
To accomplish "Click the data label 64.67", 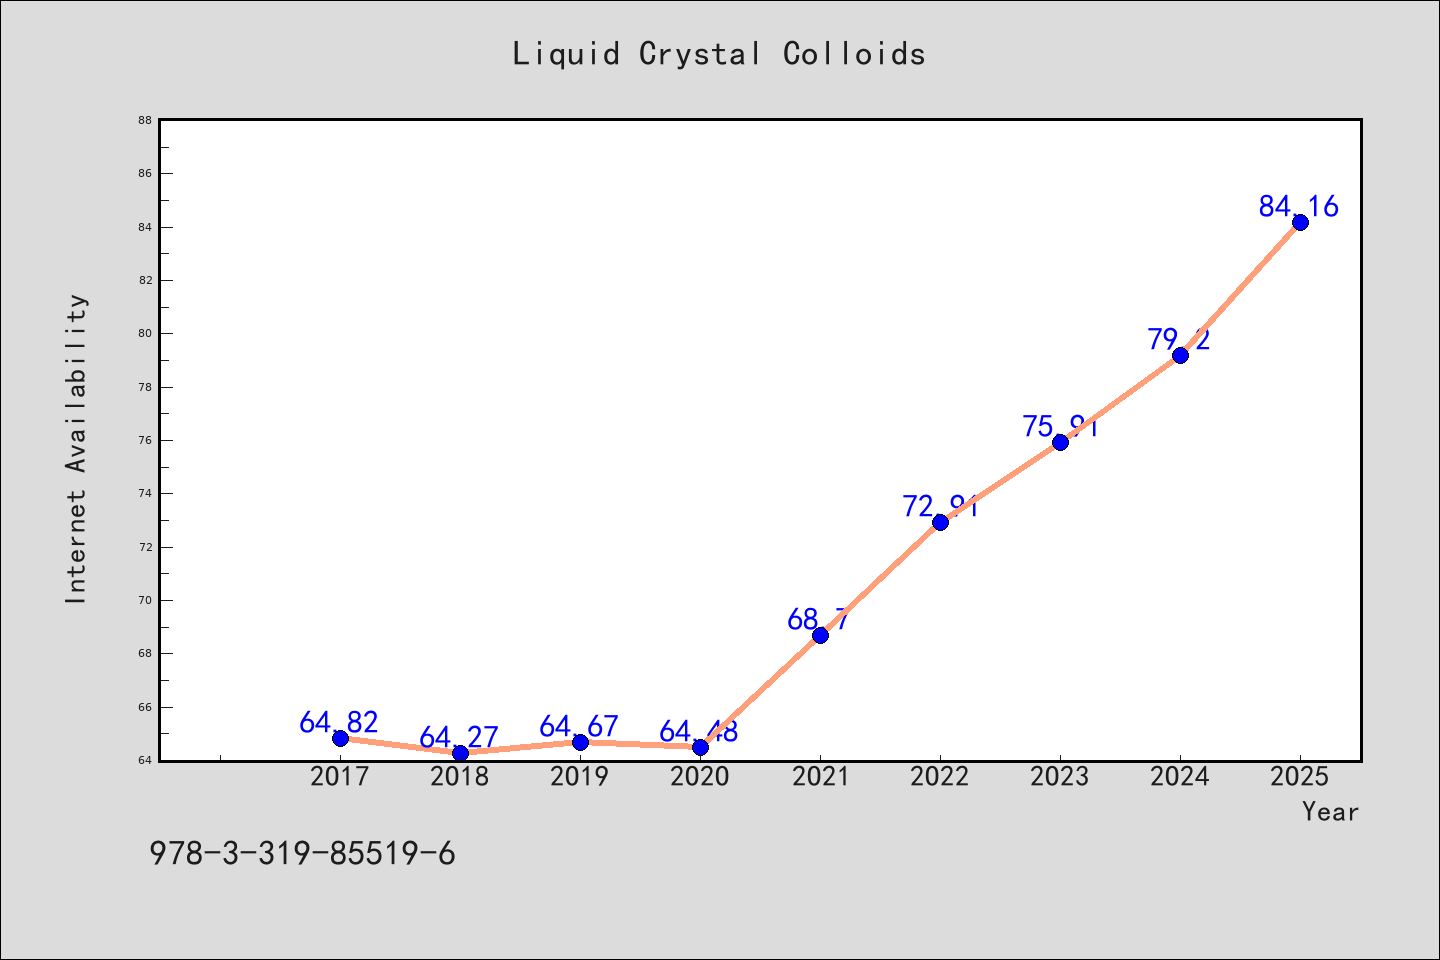I will coord(579,726).
